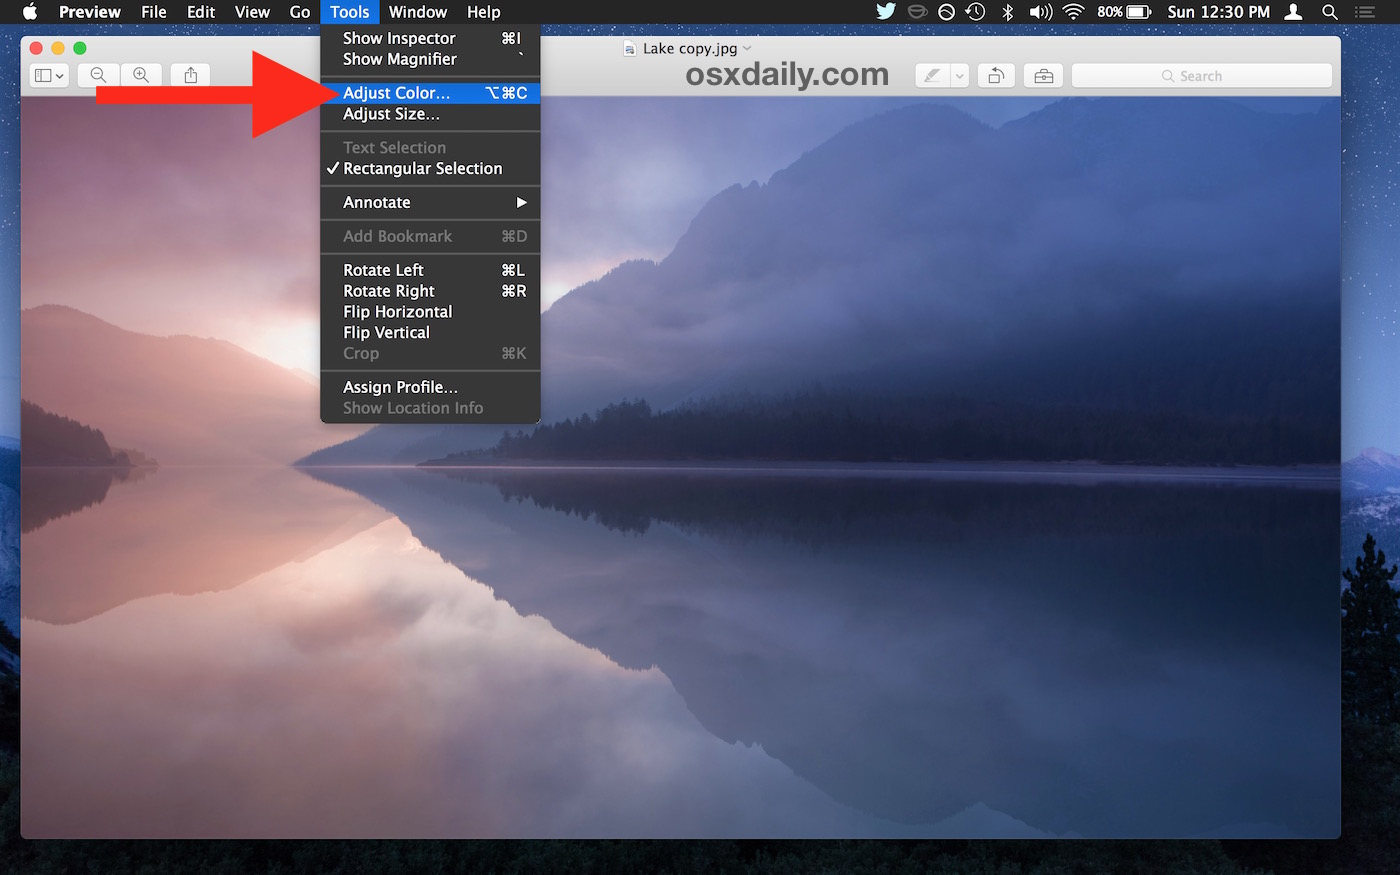
Task: Open the Lake copy.jpg title dropdown
Action: [747, 48]
